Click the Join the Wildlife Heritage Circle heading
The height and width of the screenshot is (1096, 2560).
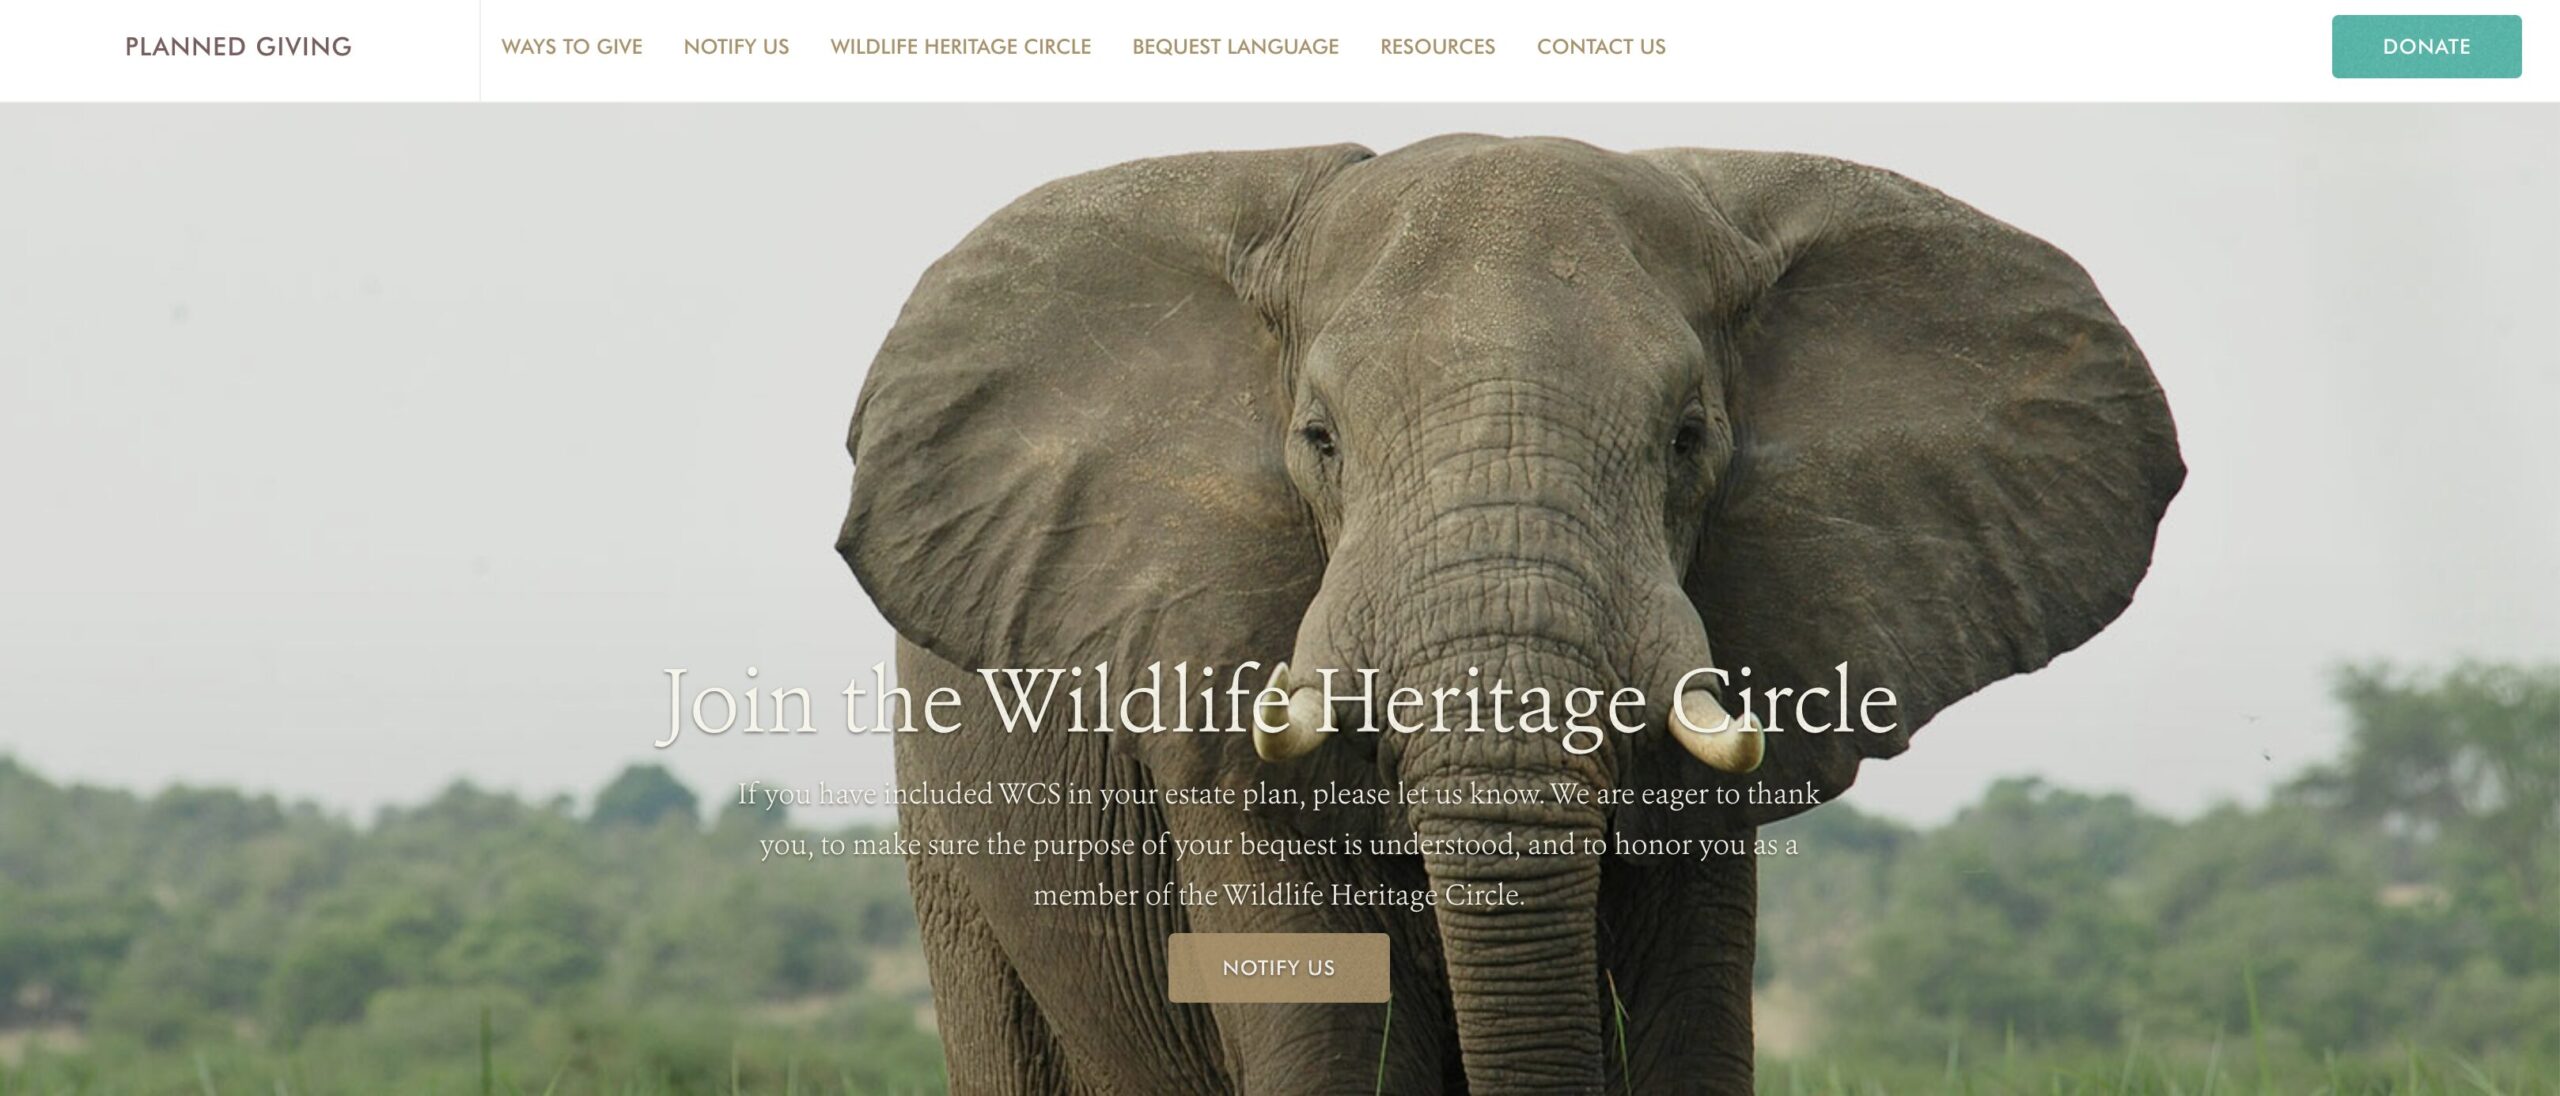click(x=1278, y=704)
